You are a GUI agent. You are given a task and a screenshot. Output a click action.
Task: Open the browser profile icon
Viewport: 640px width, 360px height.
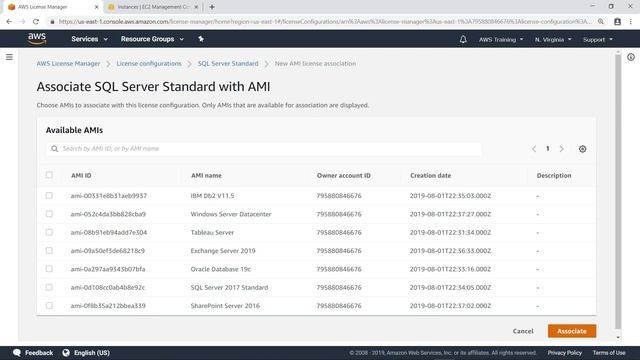point(618,22)
